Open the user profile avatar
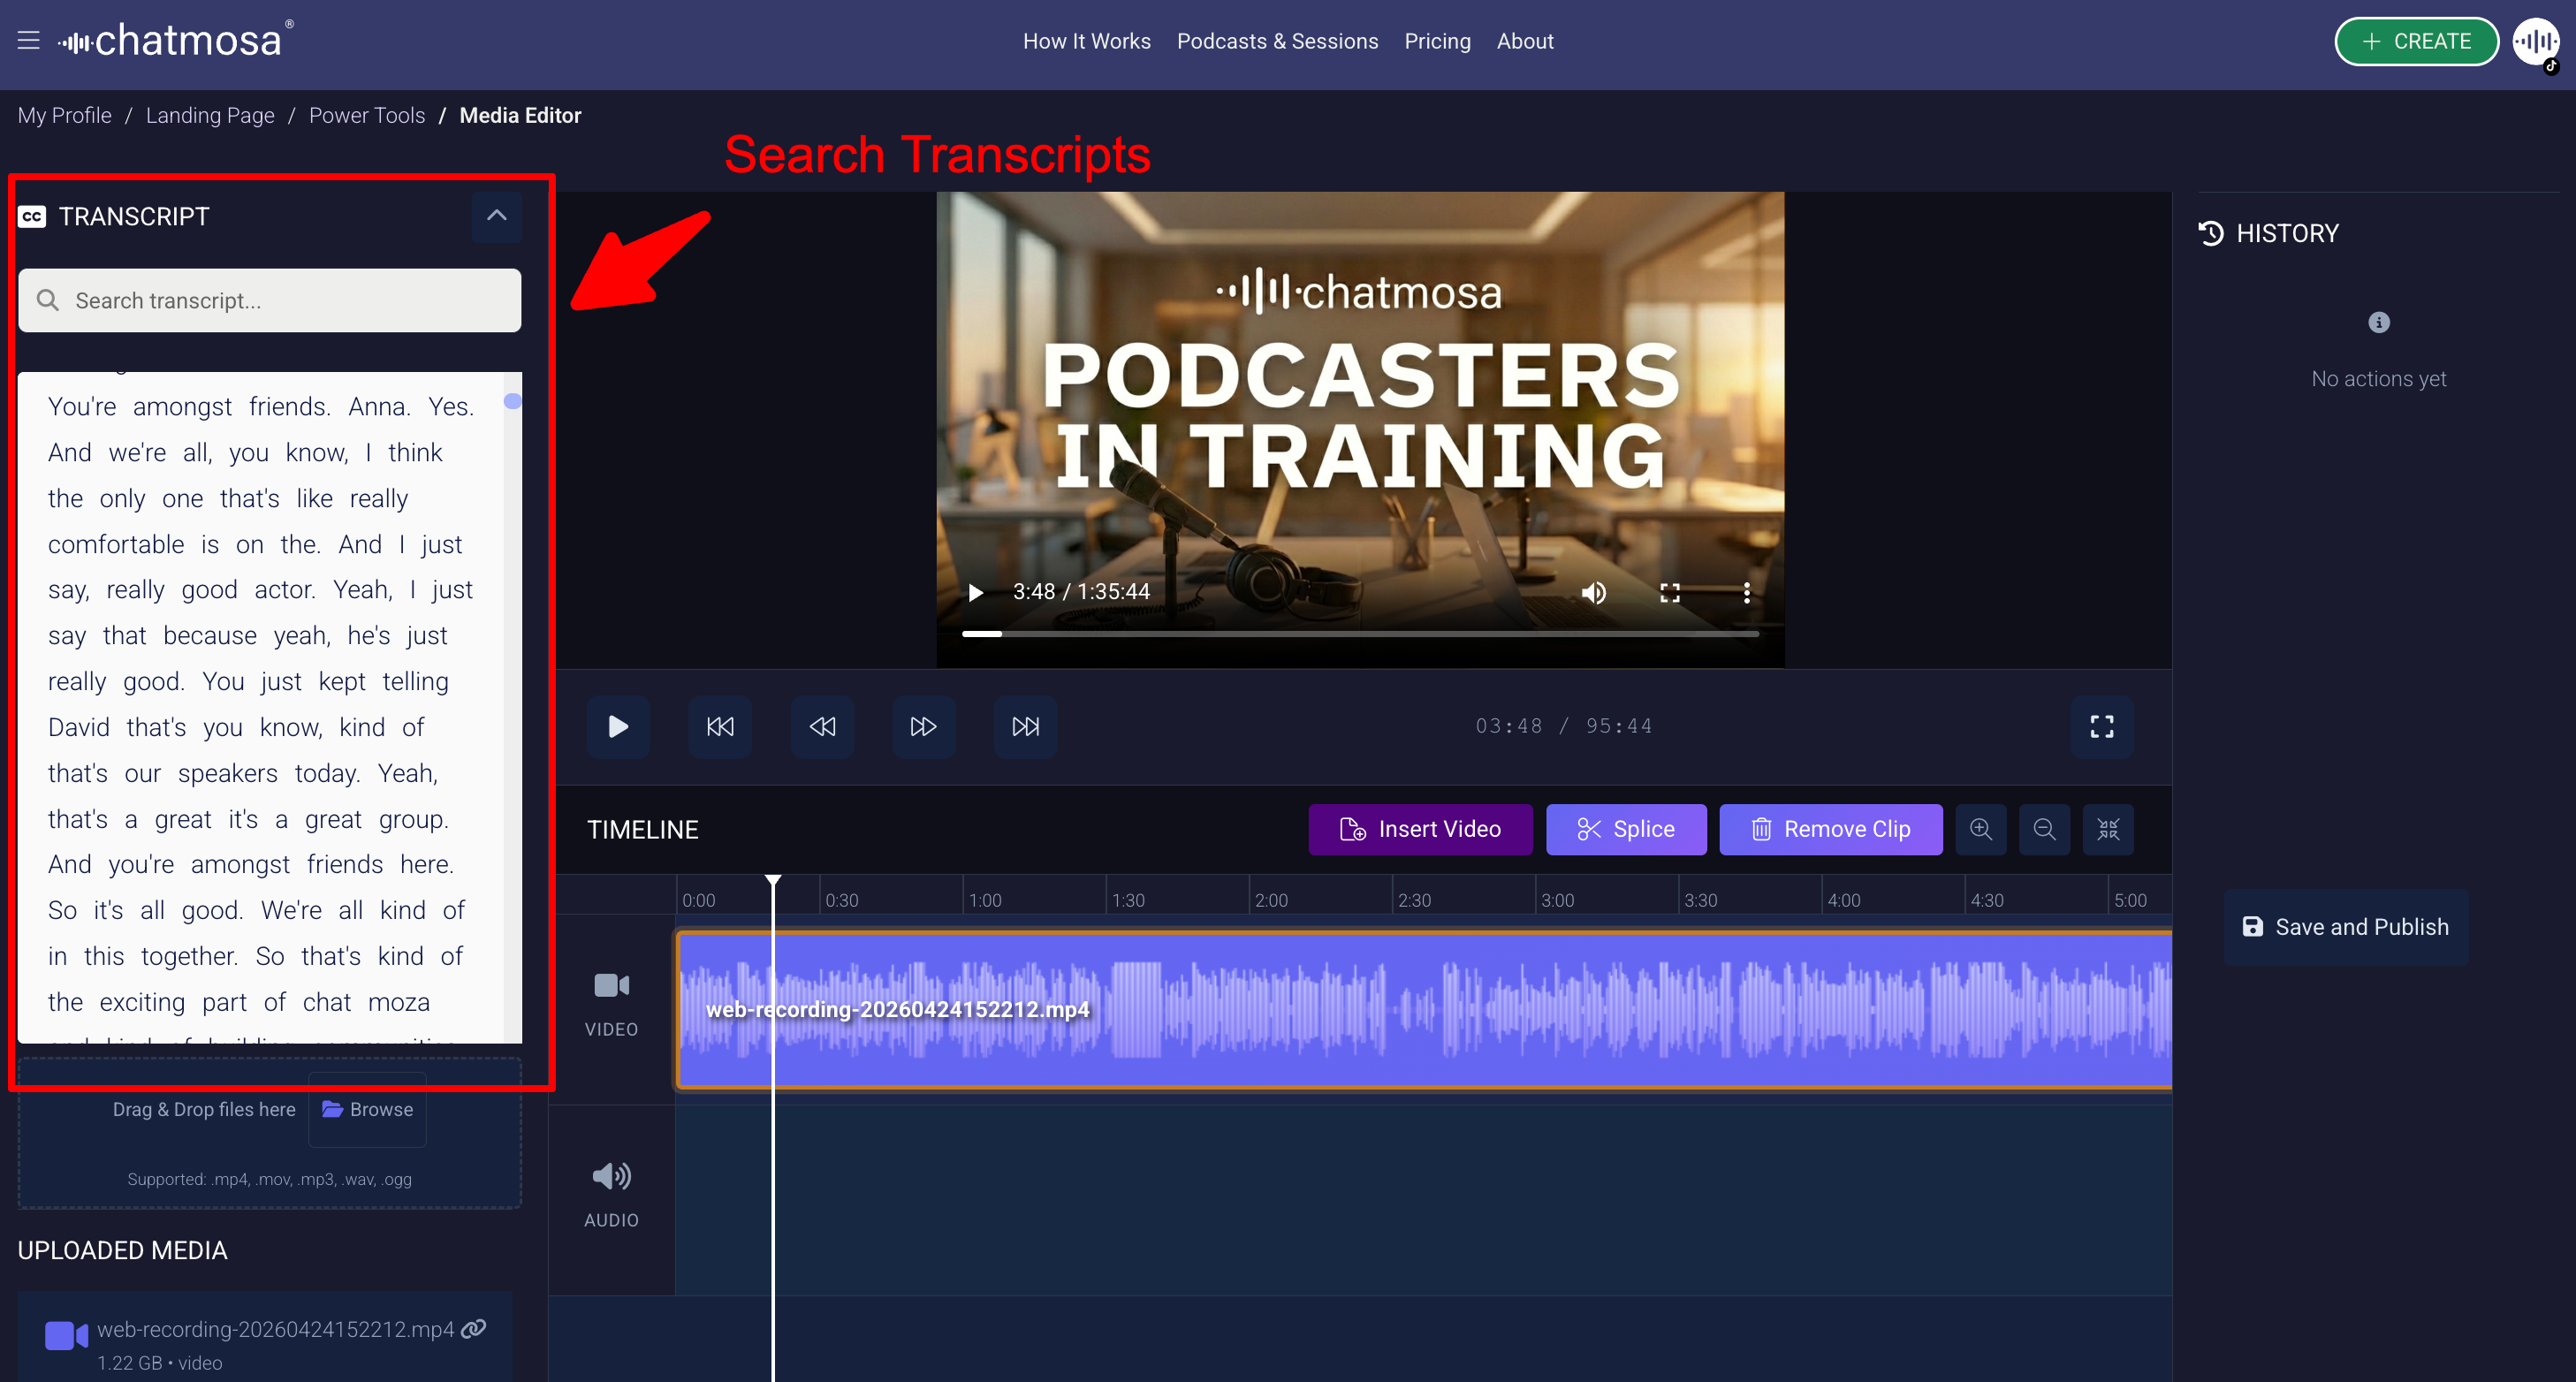Image resolution: width=2576 pixels, height=1382 pixels. click(x=2535, y=42)
